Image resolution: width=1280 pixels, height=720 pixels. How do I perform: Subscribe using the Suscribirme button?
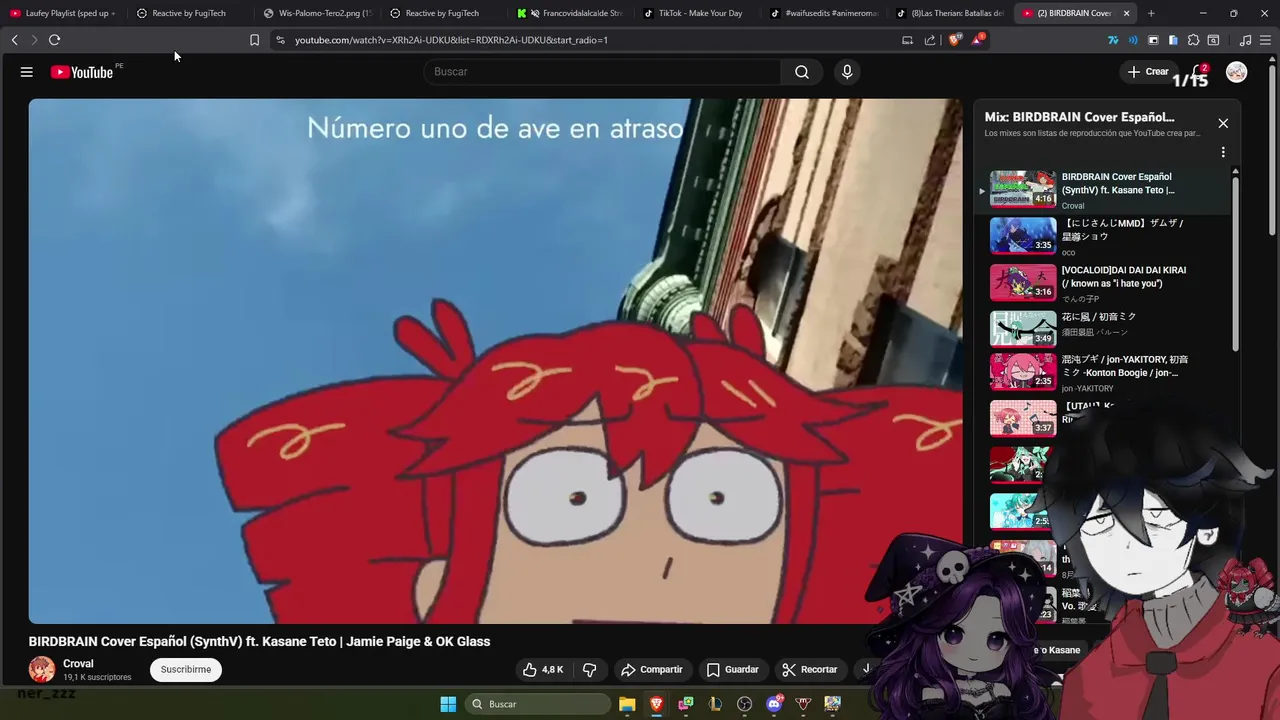coord(186,670)
